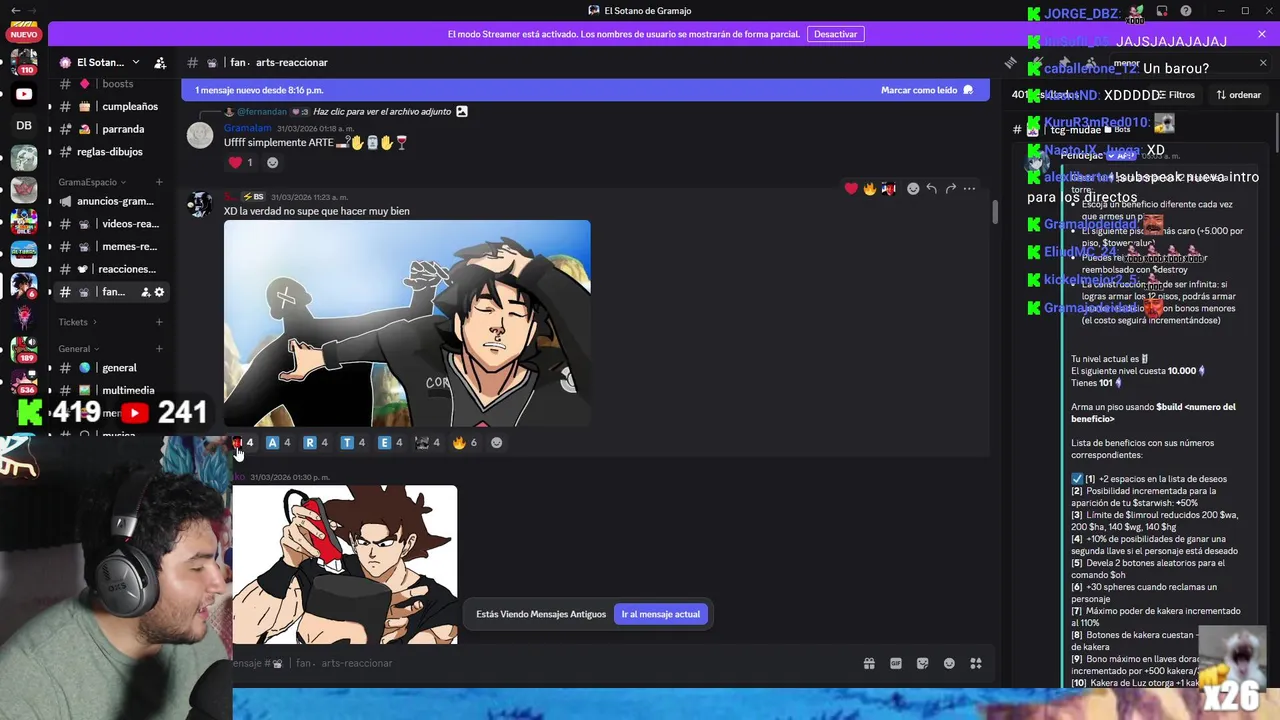1280x720 pixels.
Task: Open pinned messages in channel header
Action: click(1064, 62)
